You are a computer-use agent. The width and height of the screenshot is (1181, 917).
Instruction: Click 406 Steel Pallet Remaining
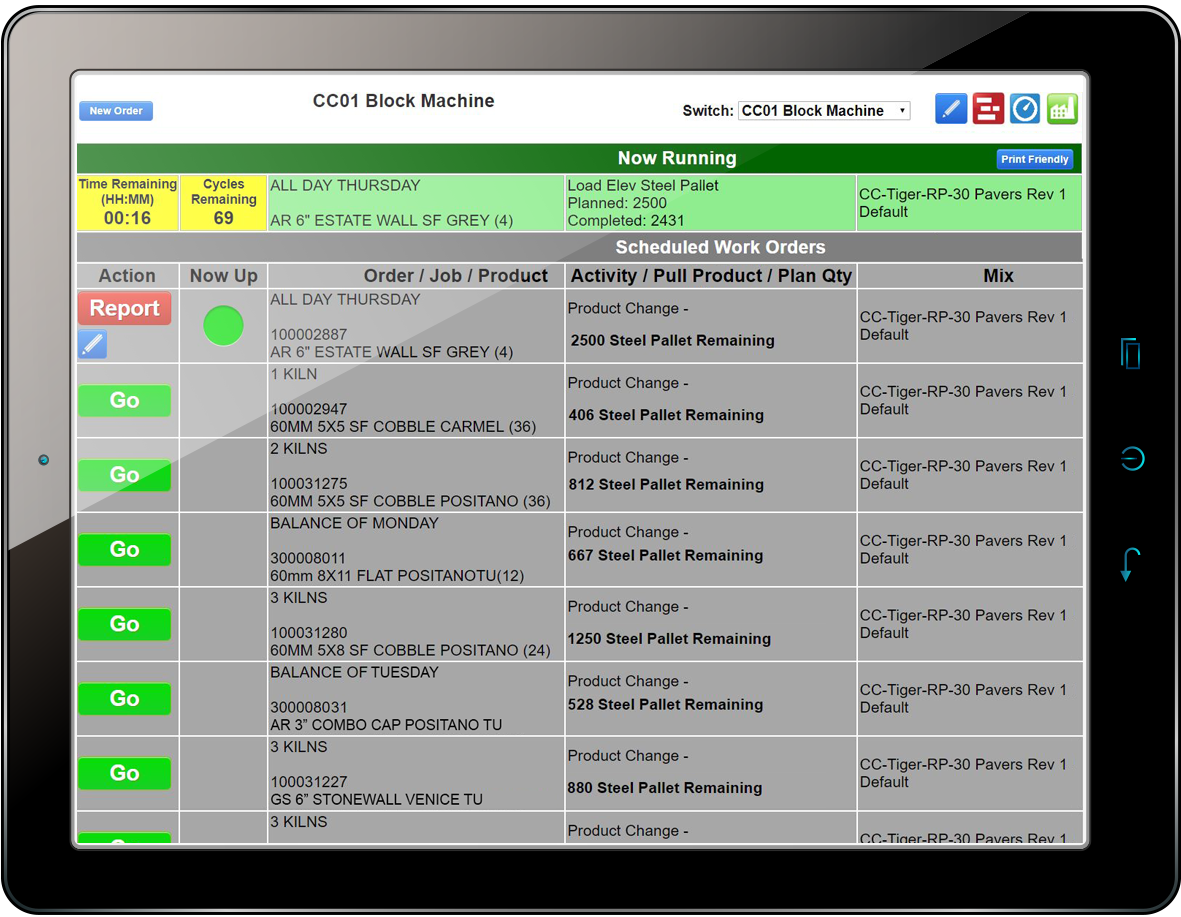[x=666, y=415]
